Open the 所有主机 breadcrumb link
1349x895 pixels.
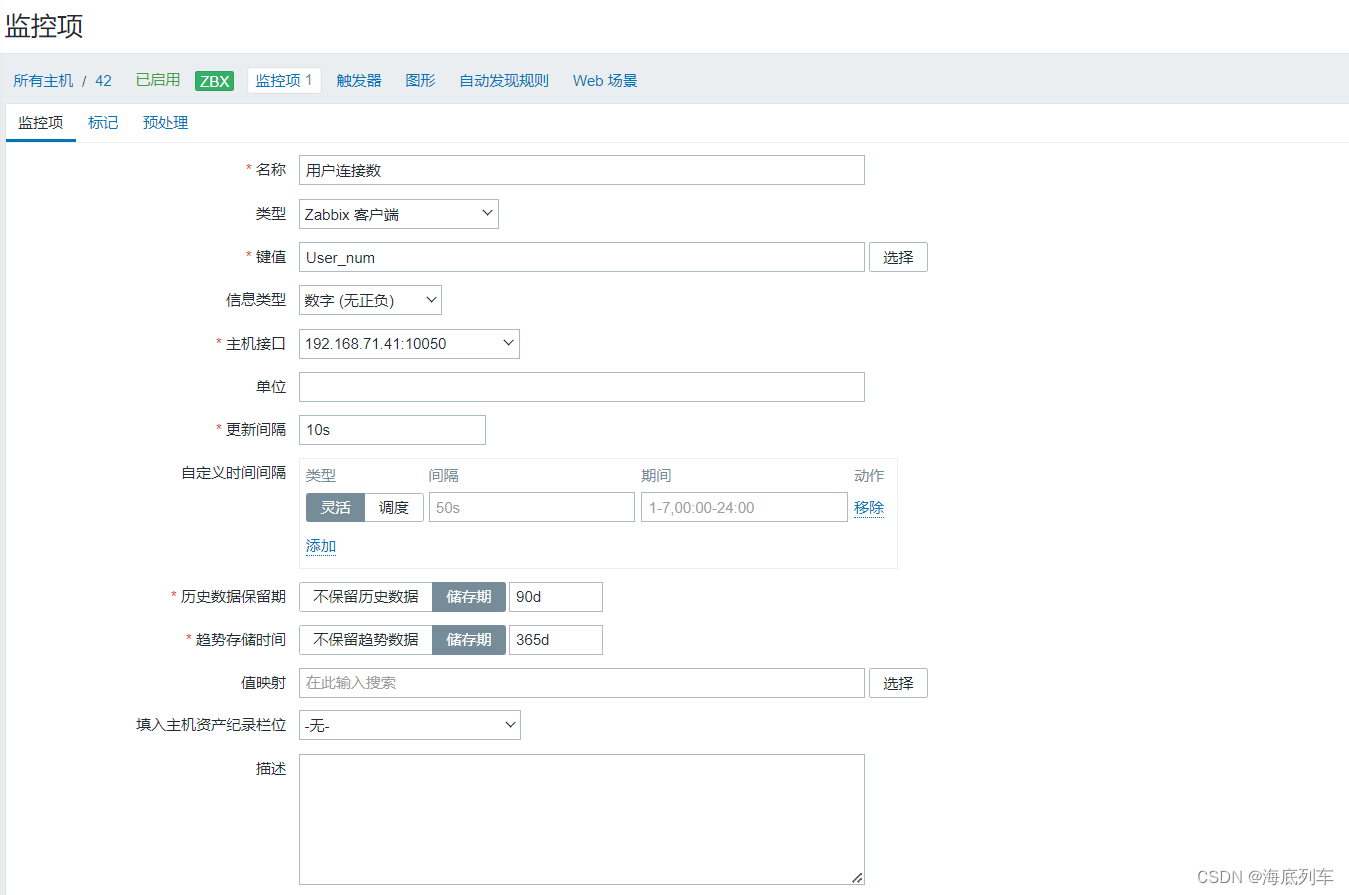pos(43,81)
